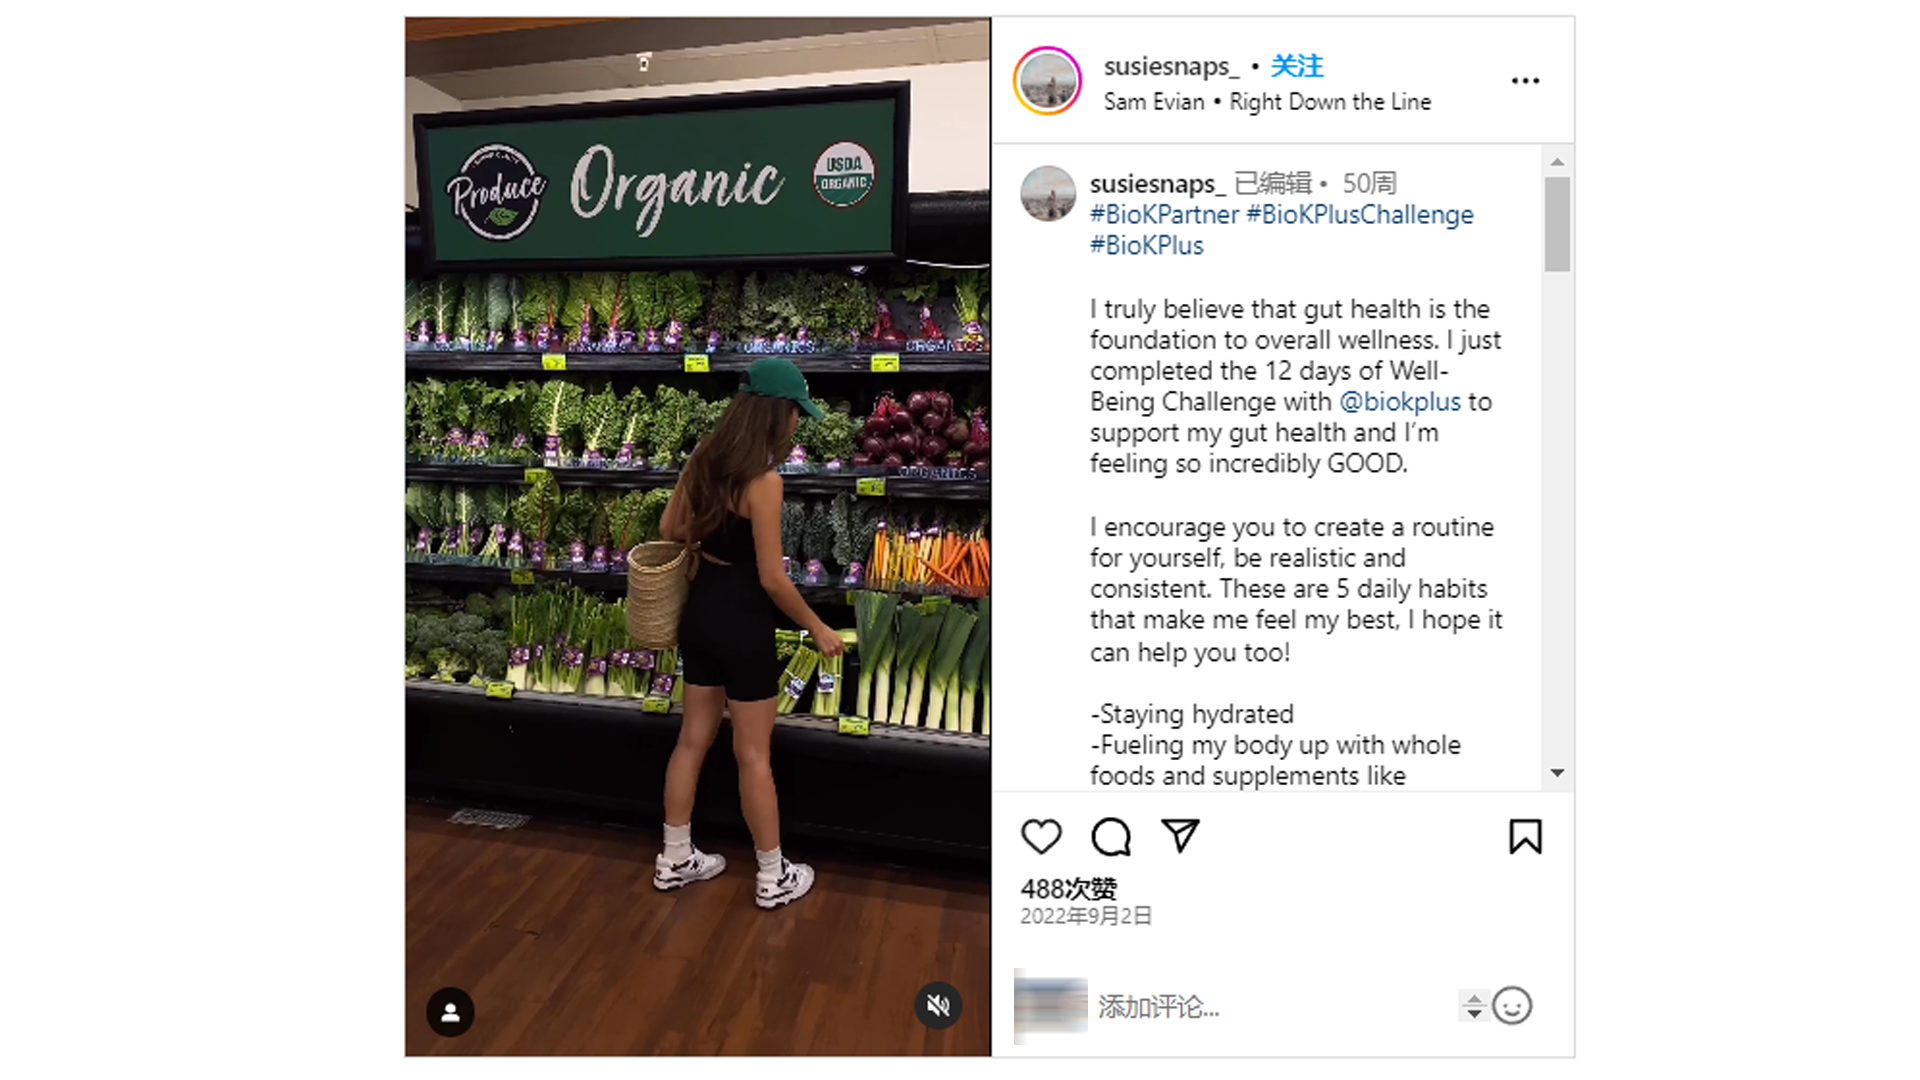
Task: Open the #BioKPlusChallenge hashtag
Action: pyautogui.click(x=1360, y=215)
